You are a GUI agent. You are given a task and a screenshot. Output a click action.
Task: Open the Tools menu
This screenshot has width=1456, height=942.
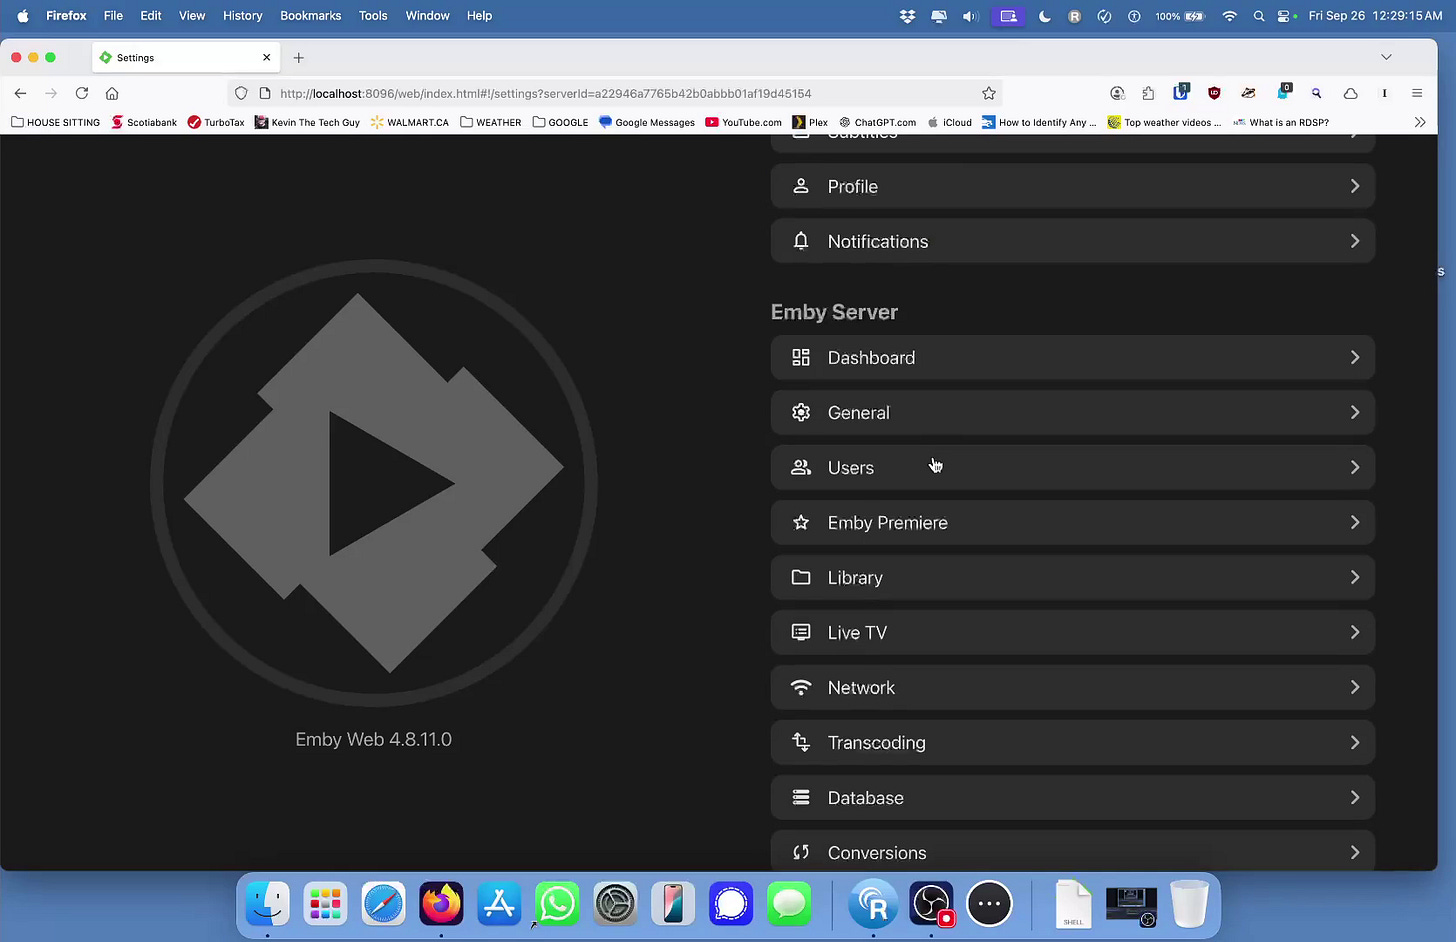click(x=373, y=16)
